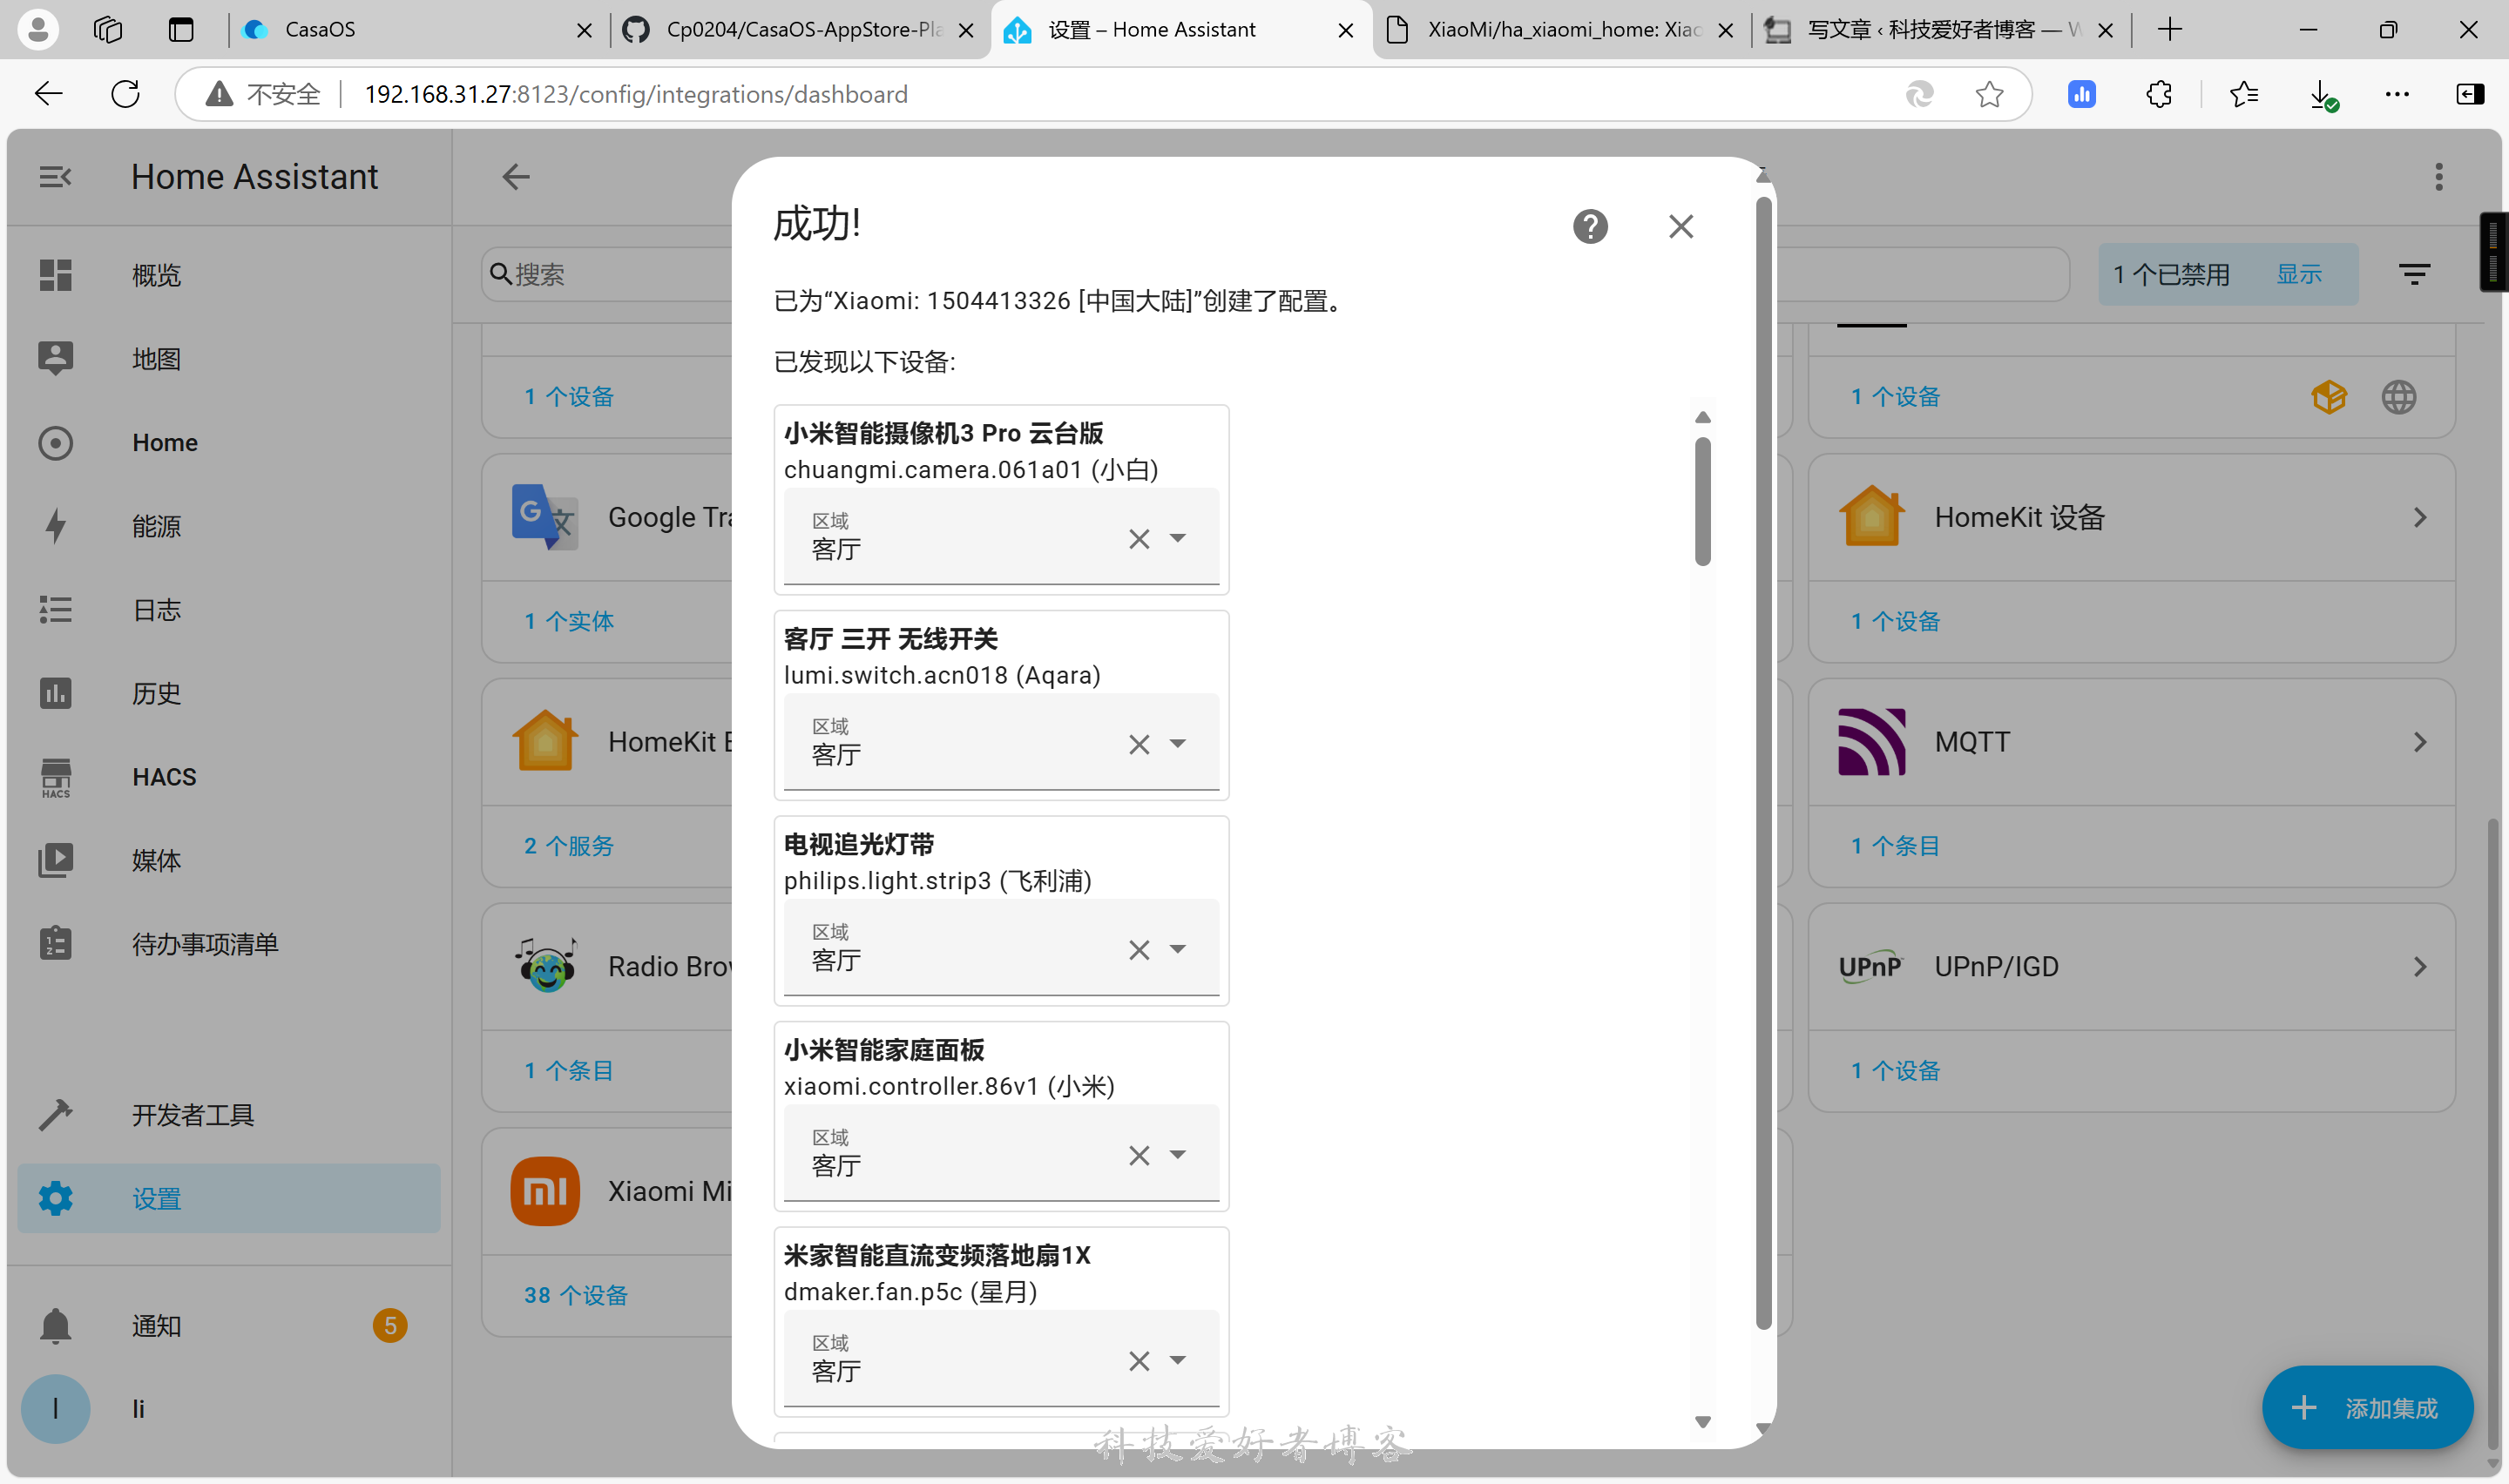This screenshot has width=2509, height=1484.
Task: Open area dropdown for 小米智能摄像机3 Pro 云台版
Action: click(x=1178, y=538)
